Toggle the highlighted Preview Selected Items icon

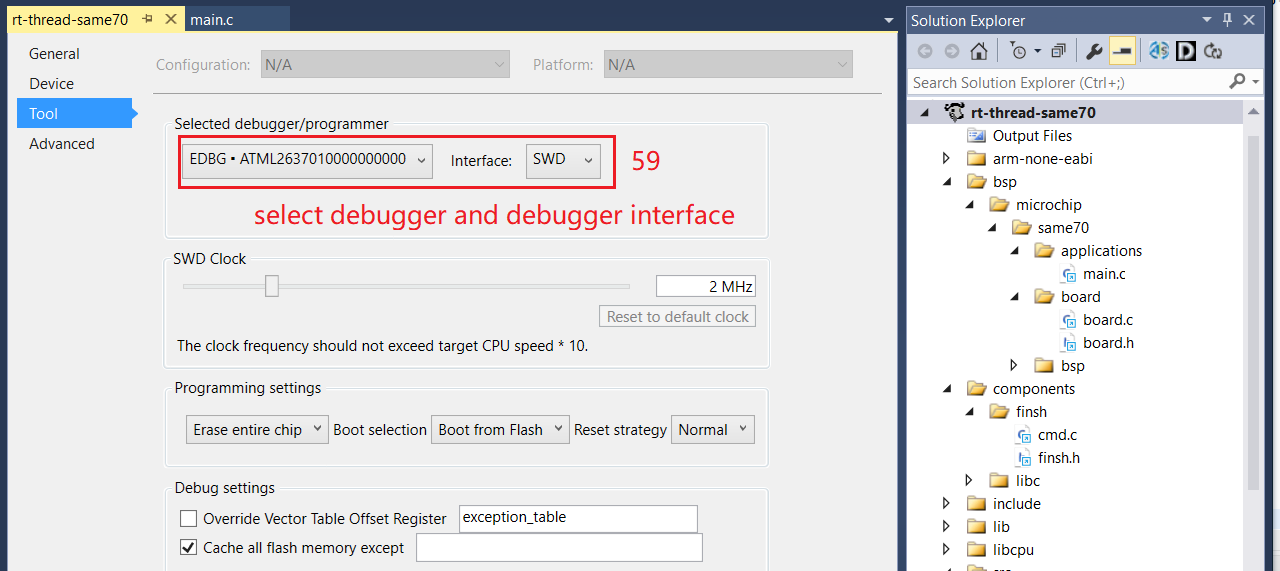(x=1122, y=51)
